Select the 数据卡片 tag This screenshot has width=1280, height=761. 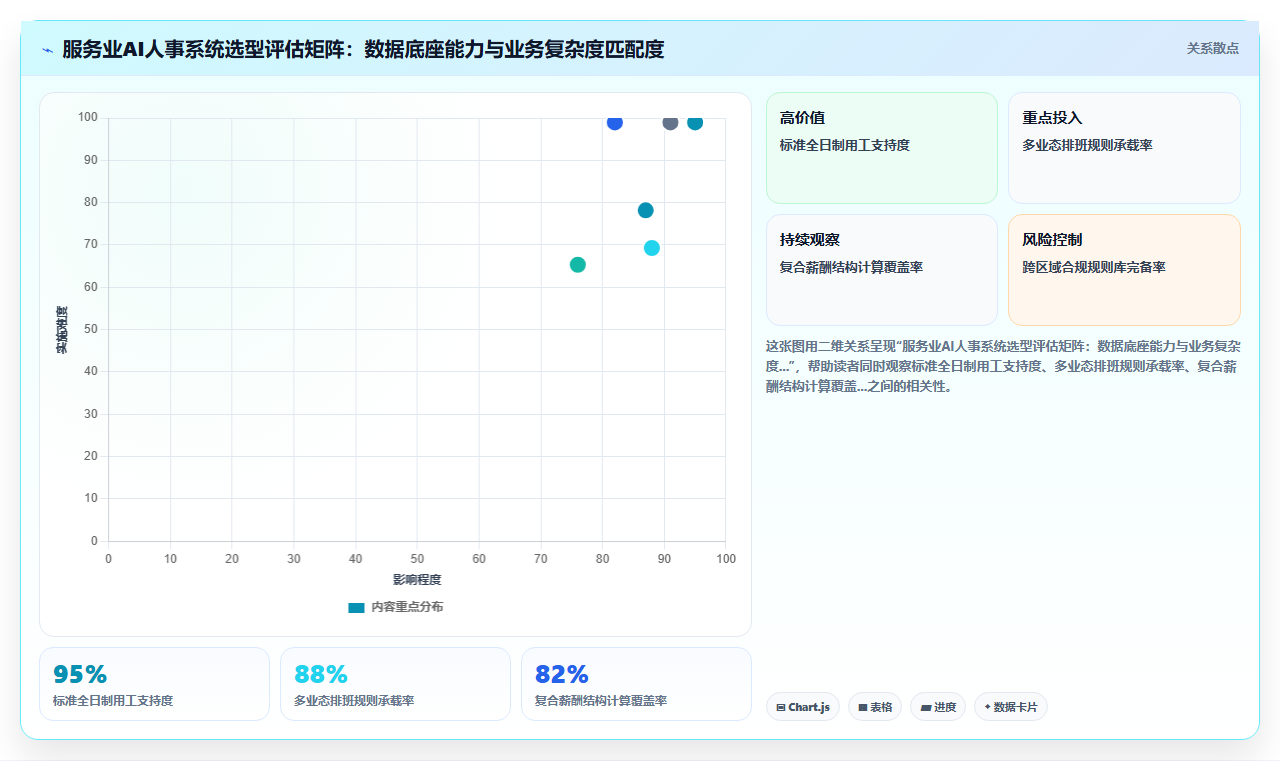coord(1011,707)
